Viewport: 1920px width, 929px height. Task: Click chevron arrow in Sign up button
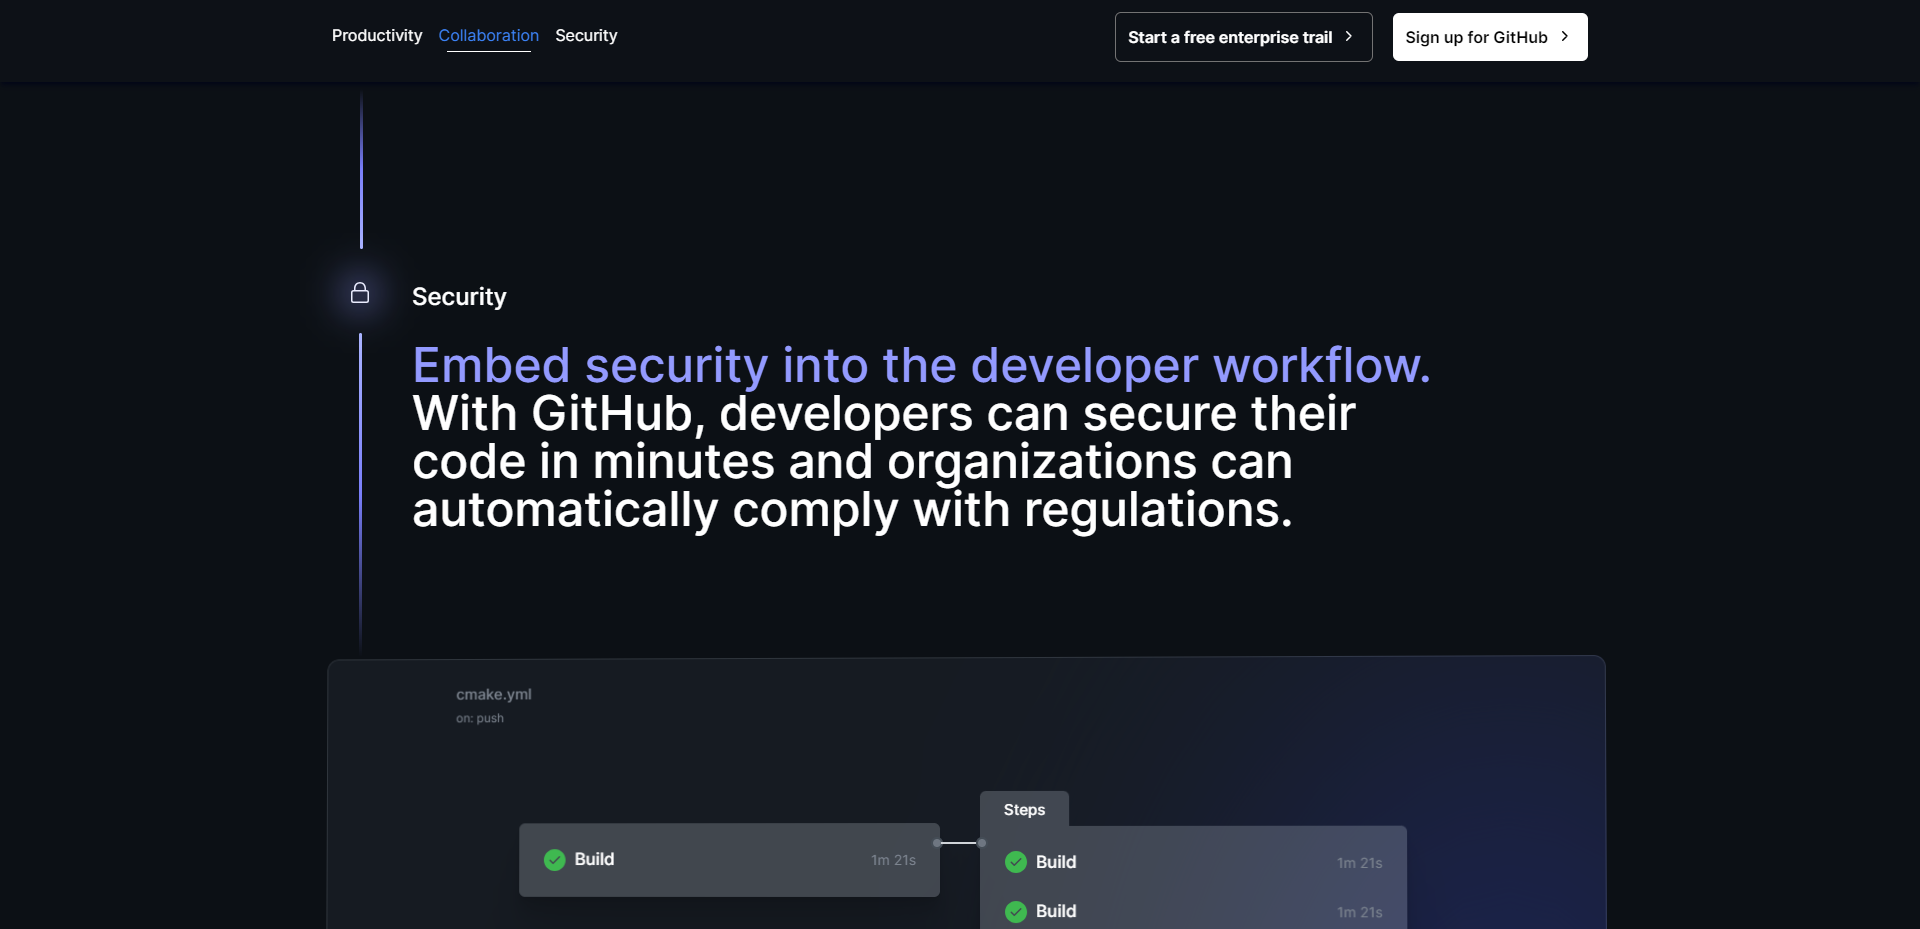point(1565,36)
